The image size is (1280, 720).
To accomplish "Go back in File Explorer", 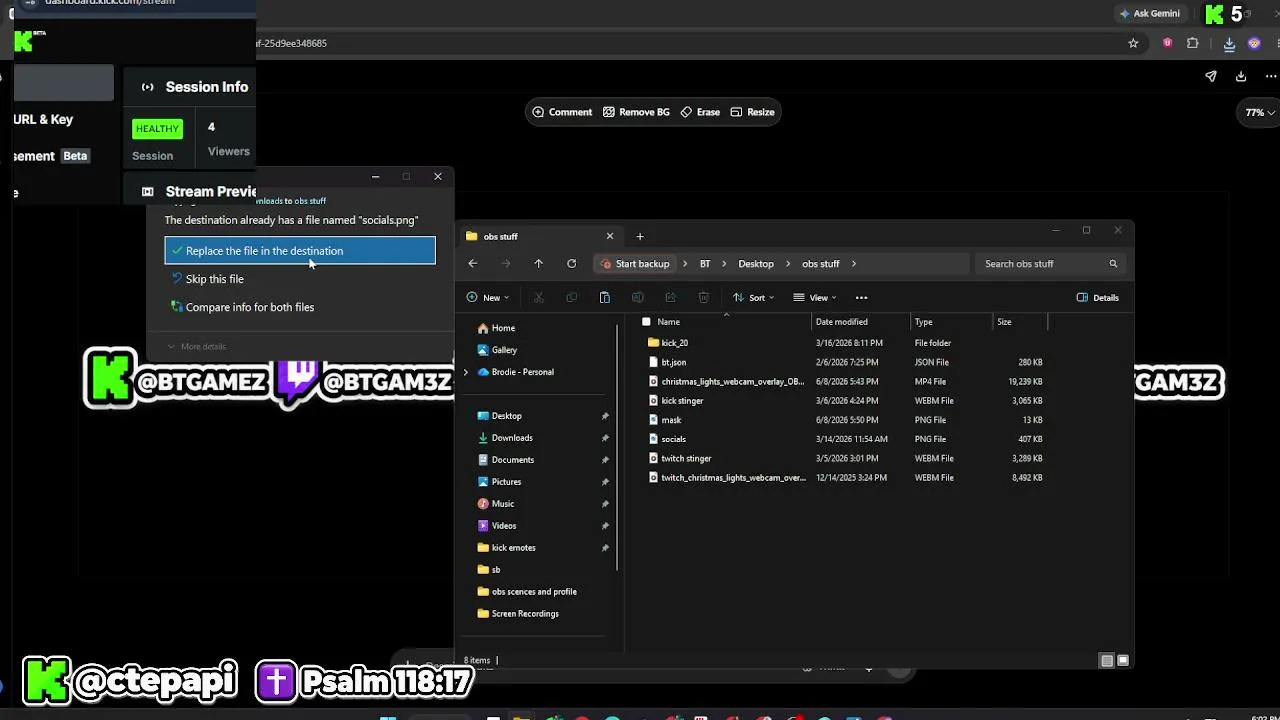I will 473,264.
